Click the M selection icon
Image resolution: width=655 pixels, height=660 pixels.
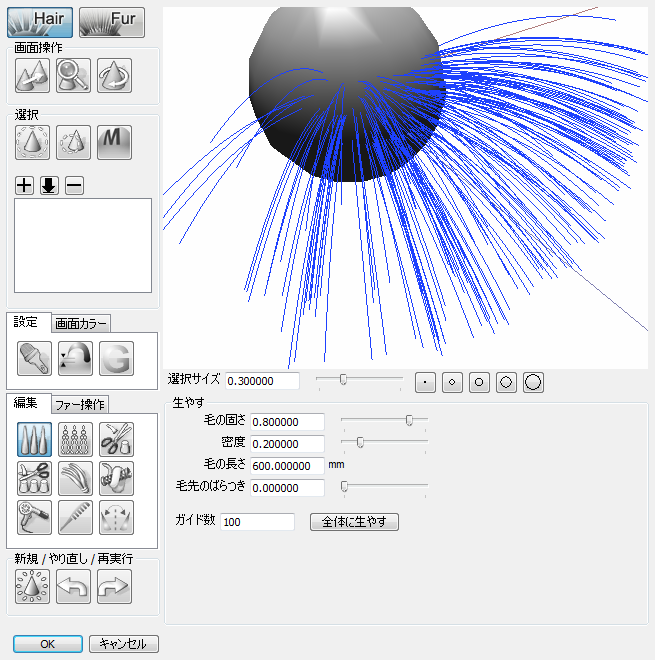click(x=114, y=142)
